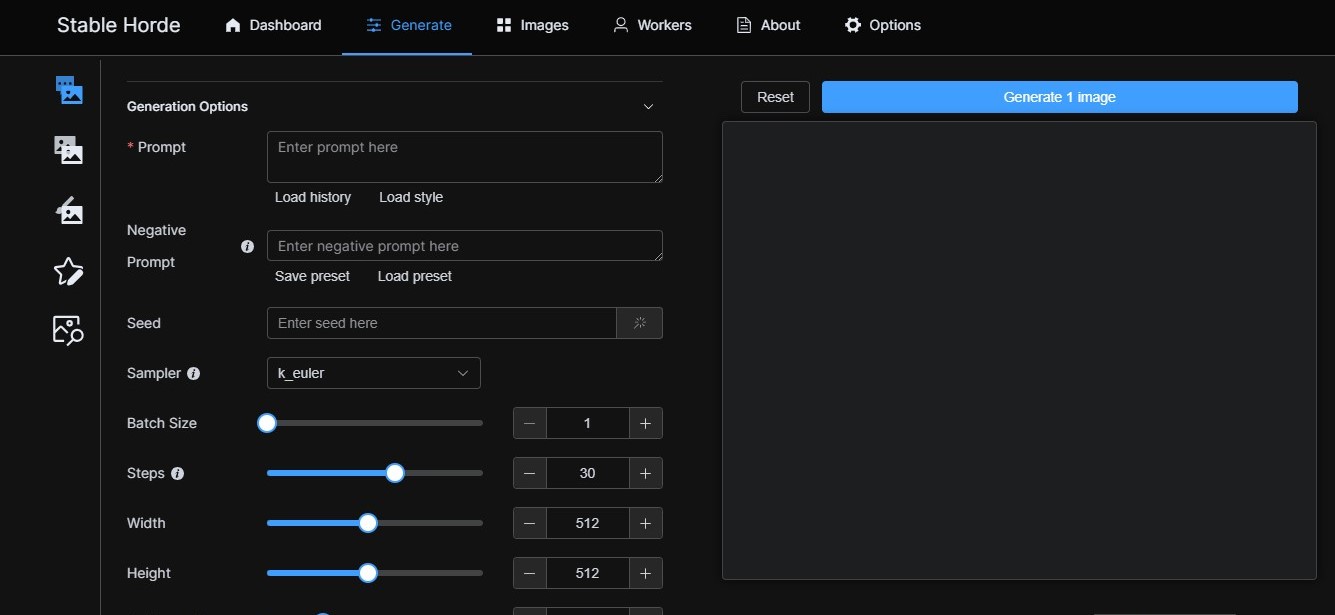Open the image interrogation search icon
The image size is (1335, 615).
(x=68, y=330)
